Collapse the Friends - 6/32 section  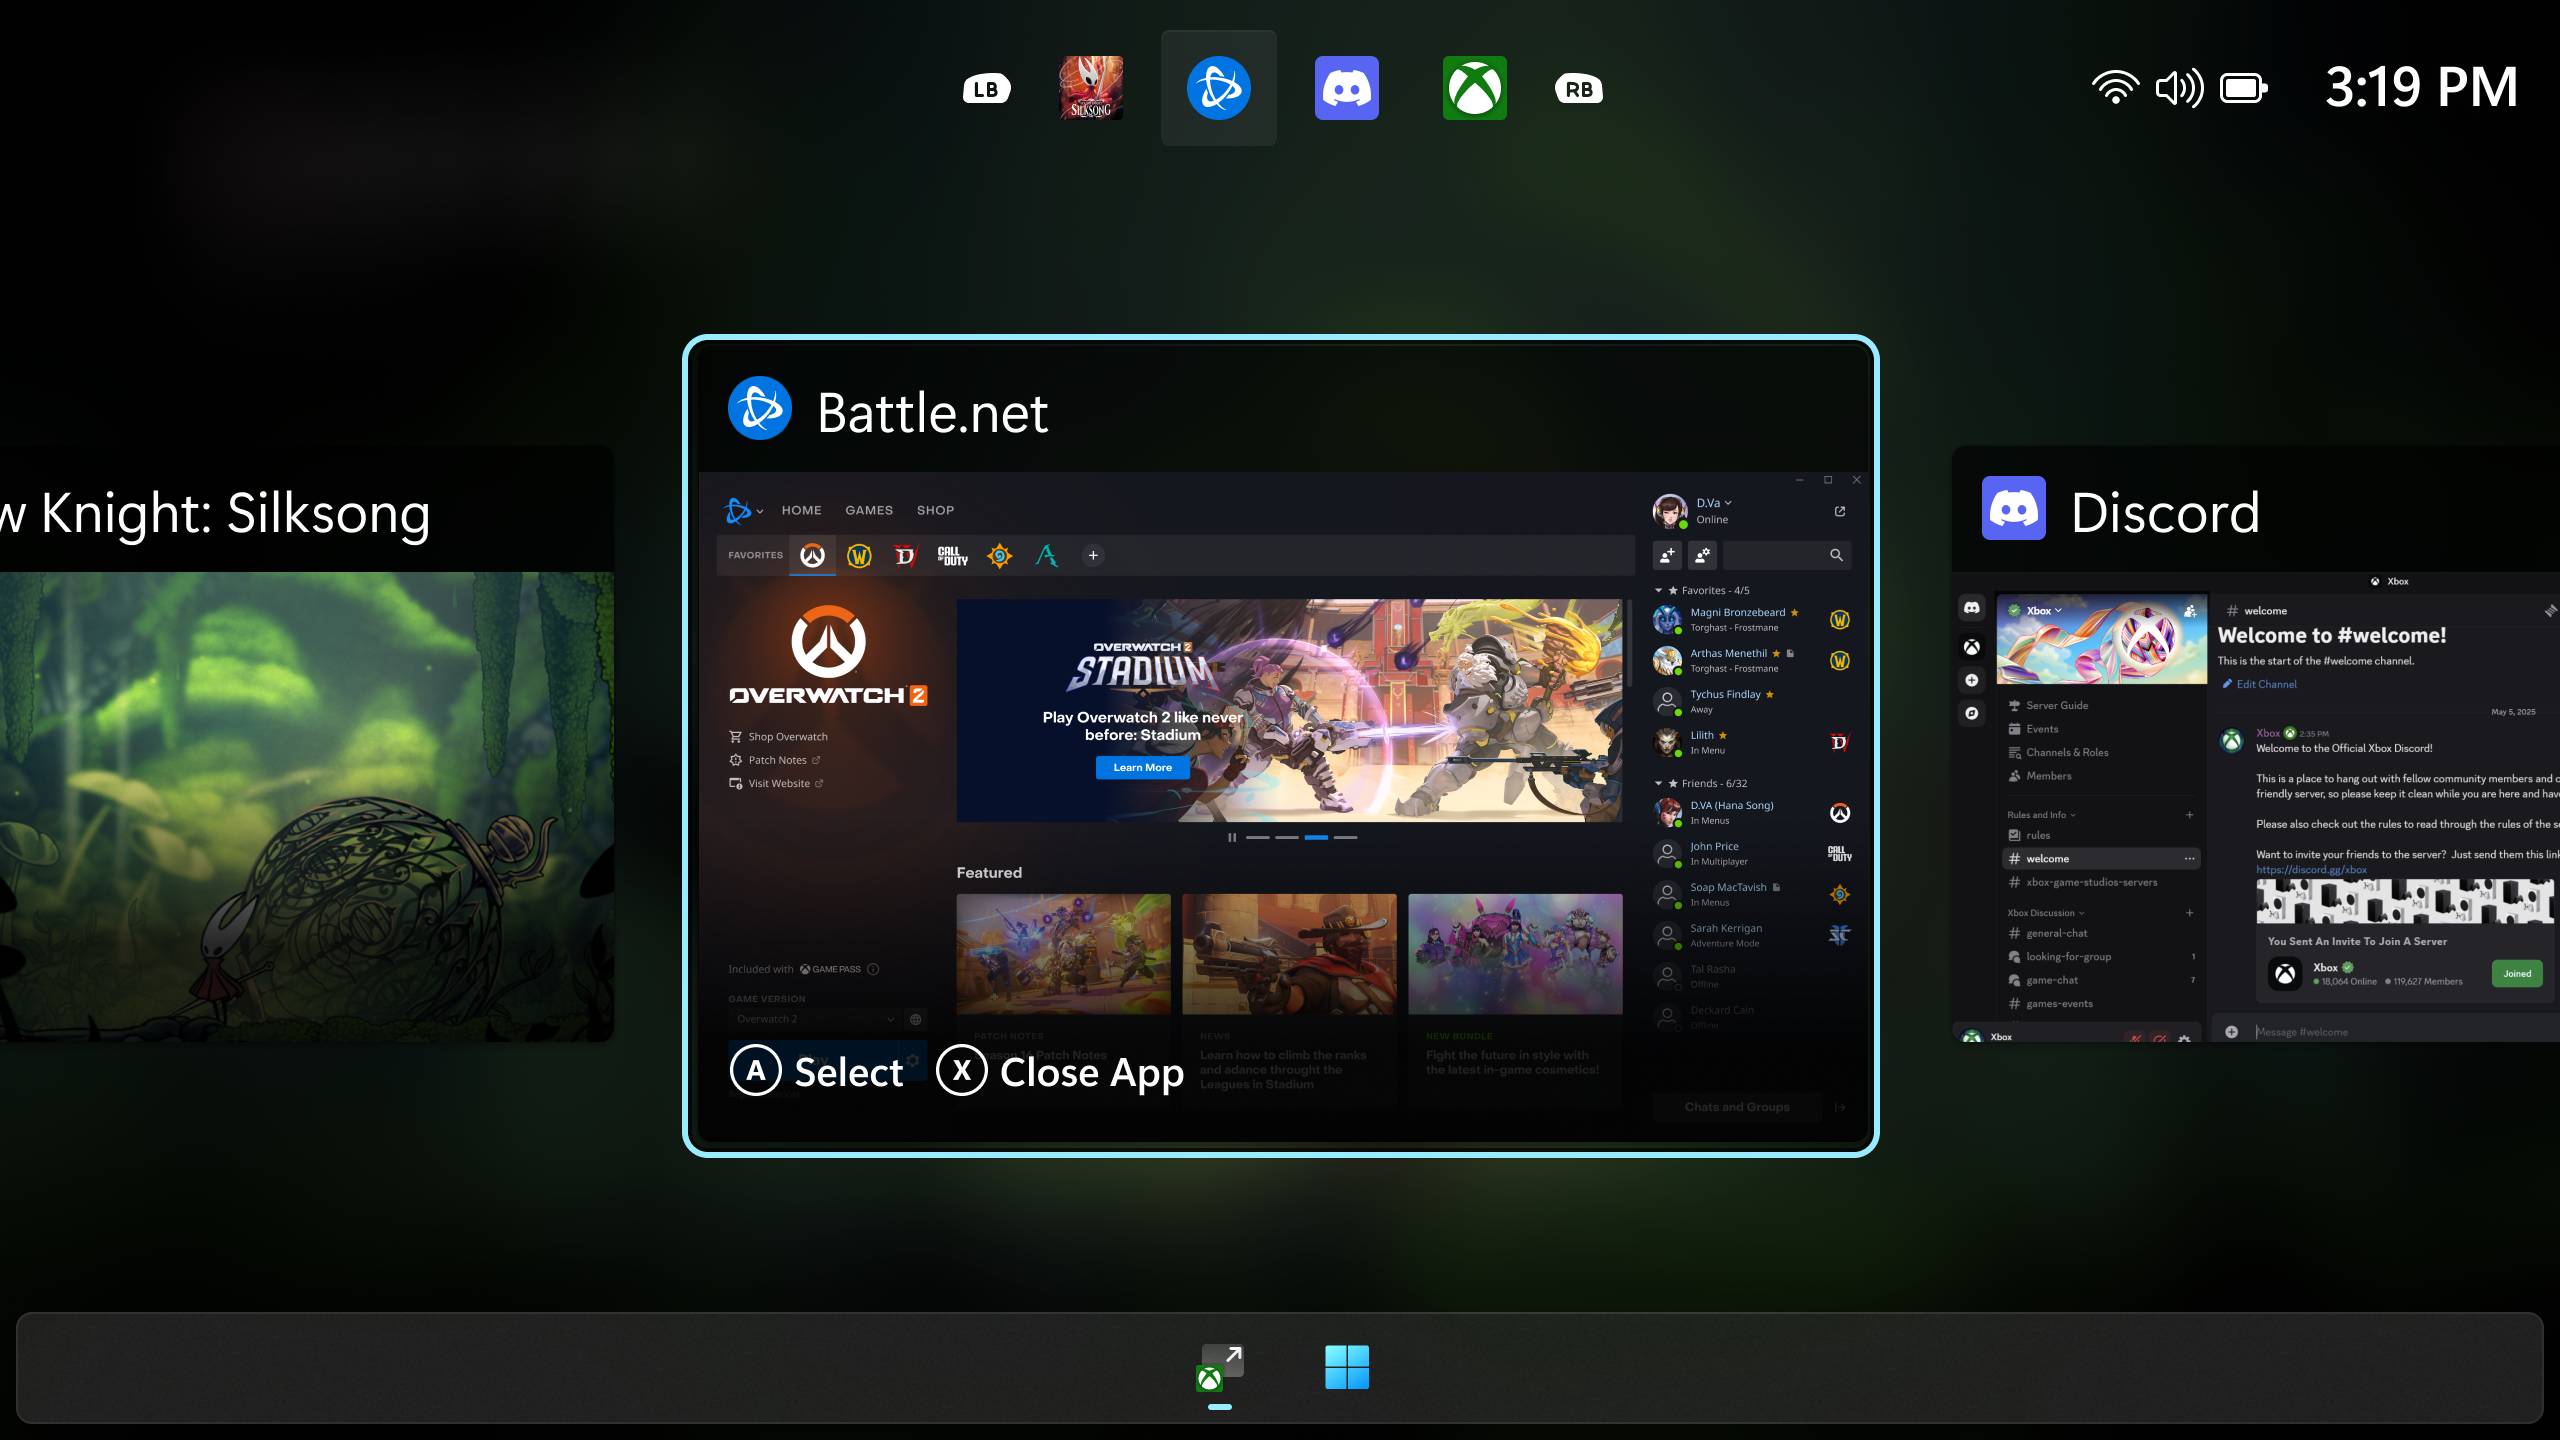[1658, 784]
